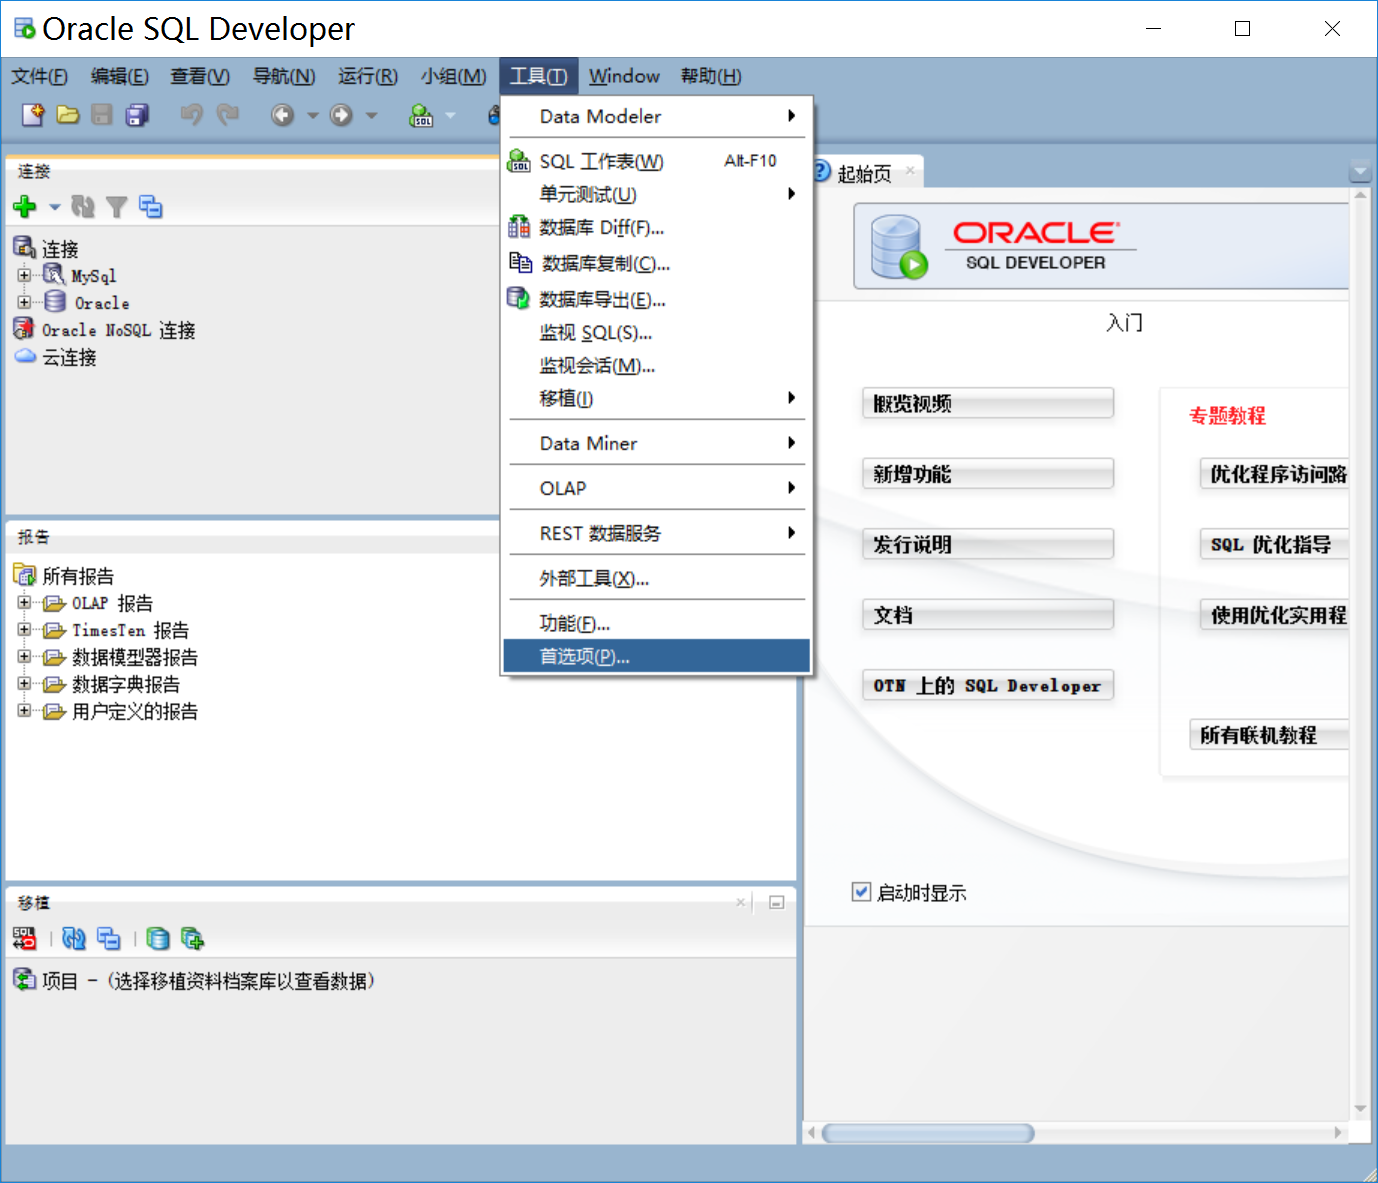Open the 查看 (View) menu
Image resolution: width=1378 pixels, height=1183 pixels.
pyautogui.click(x=199, y=76)
